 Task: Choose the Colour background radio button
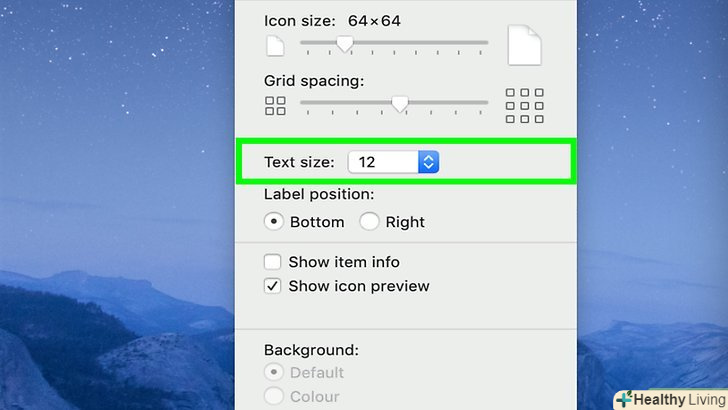pos(272,396)
